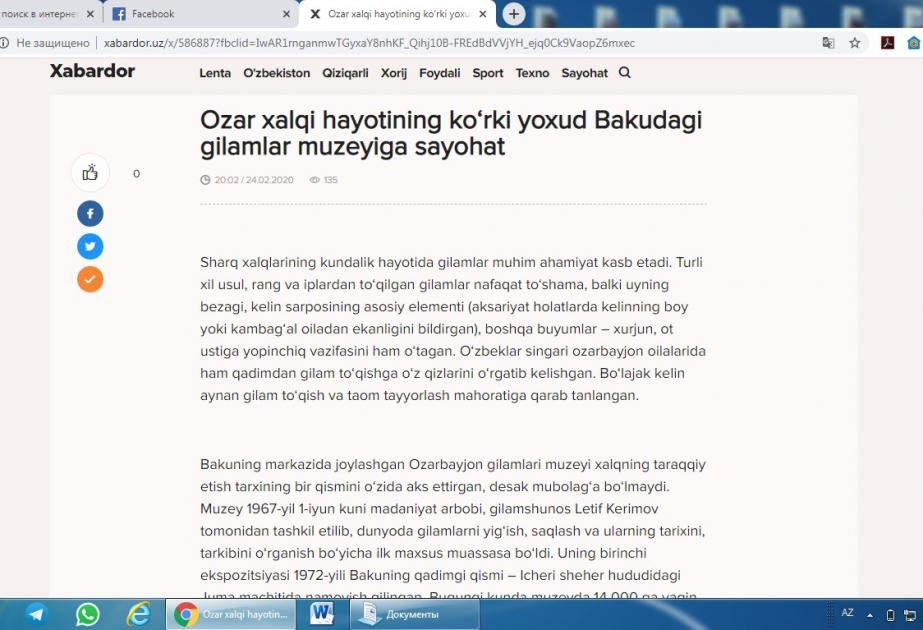
Task: Open the Lenta menu item
Action: tap(215, 73)
